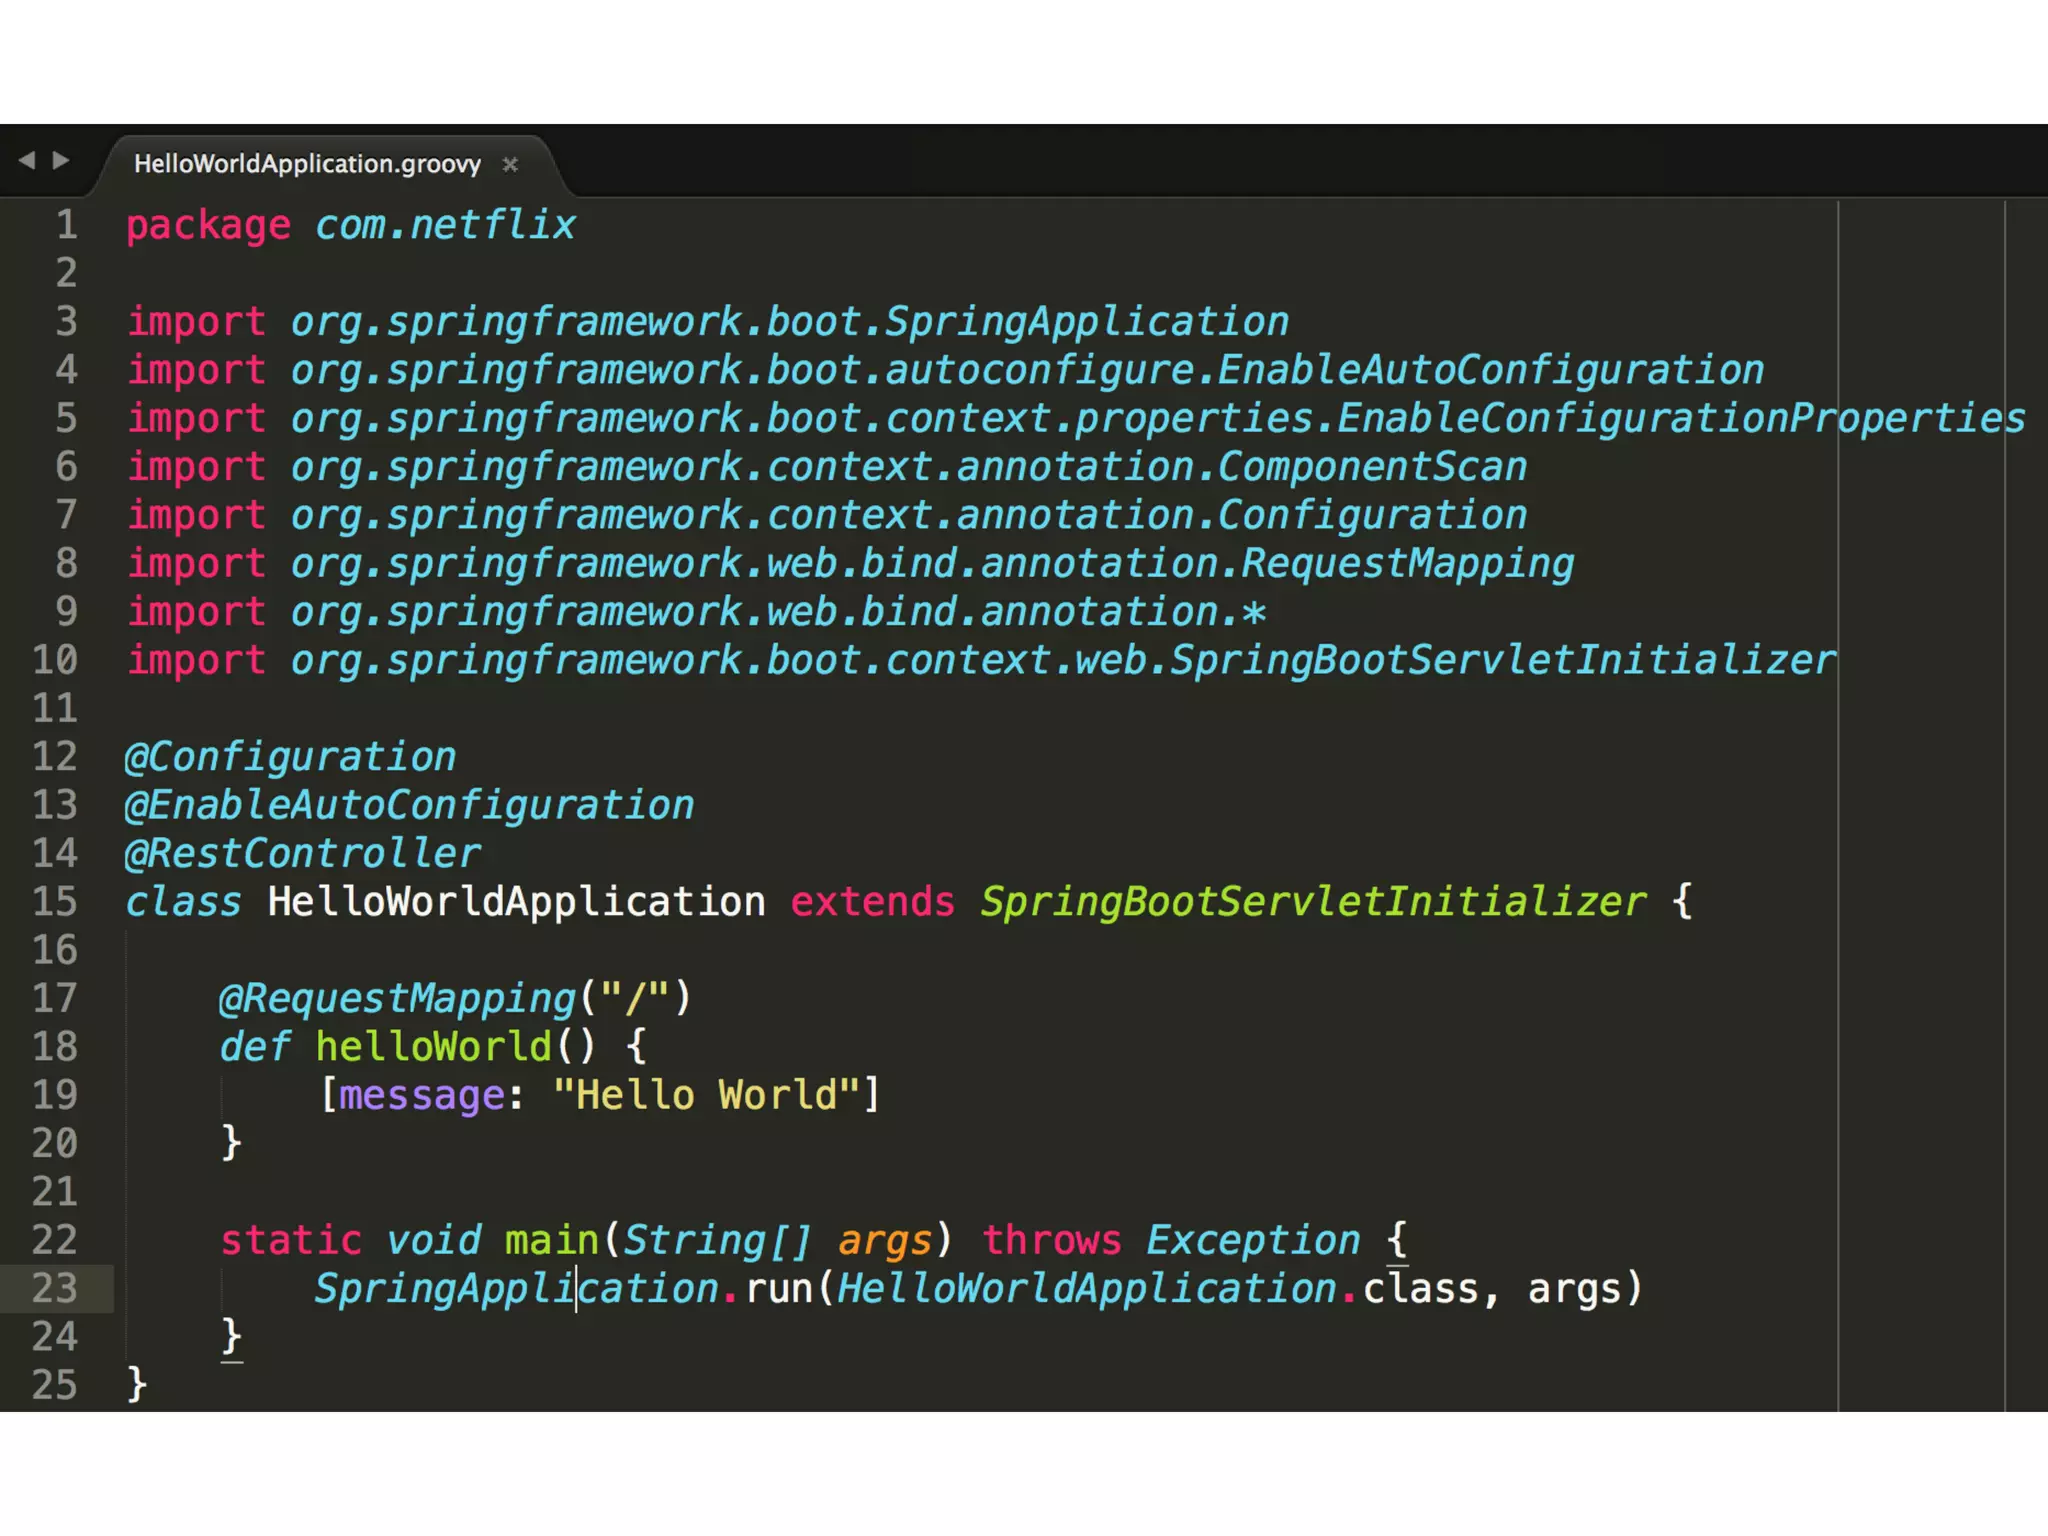Click line number 1 in the gutter
Screen dimensions: 2048x1536
coord(66,225)
